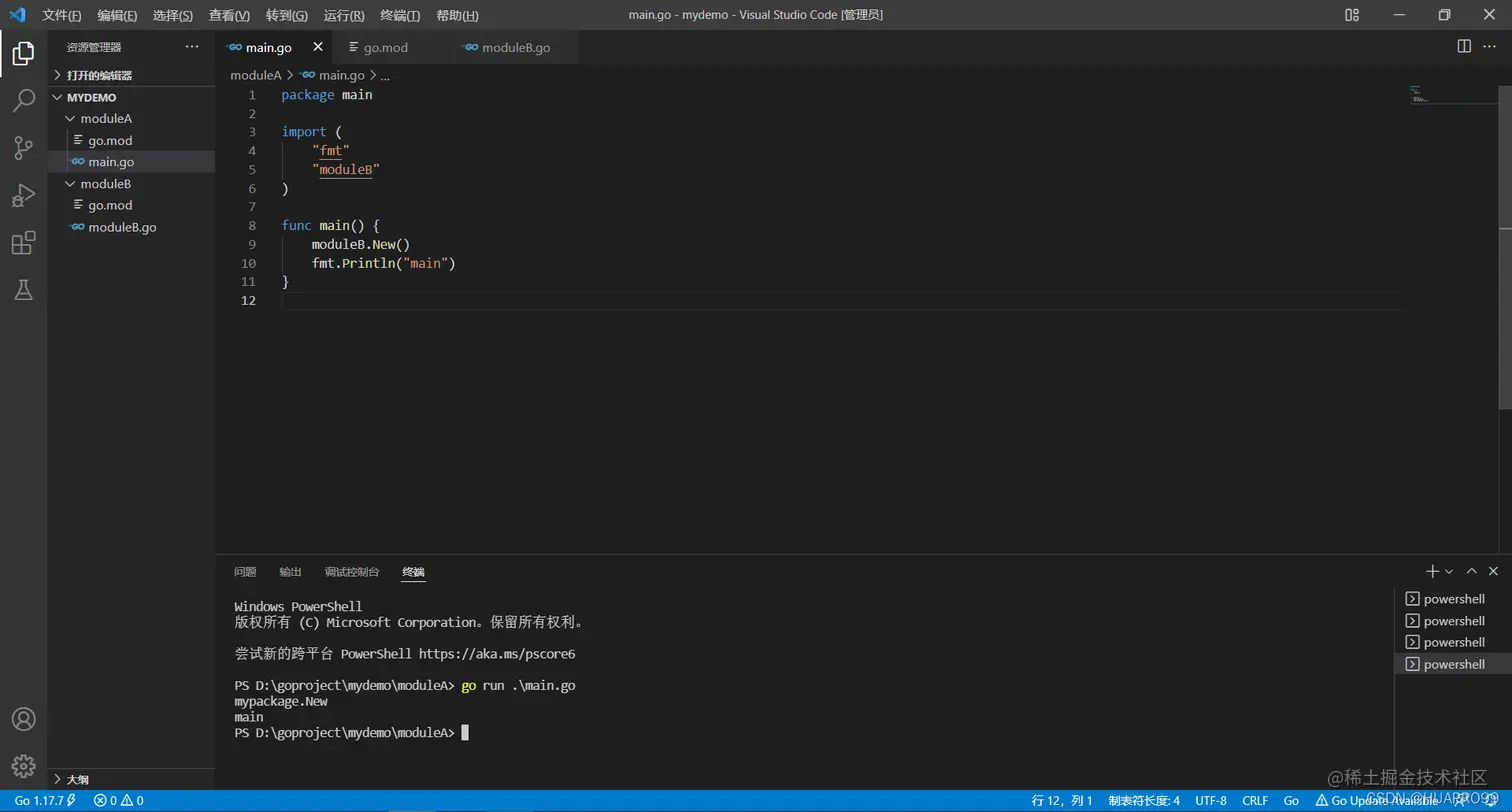Expand the 大纲 outline section

coord(131,779)
